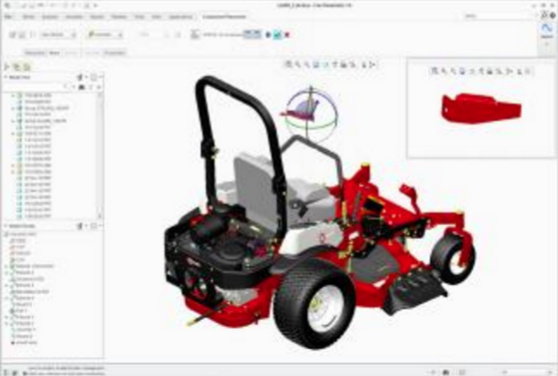The image size is (558, 376).
Task: Open the File menu
Action: pos(9,17)
